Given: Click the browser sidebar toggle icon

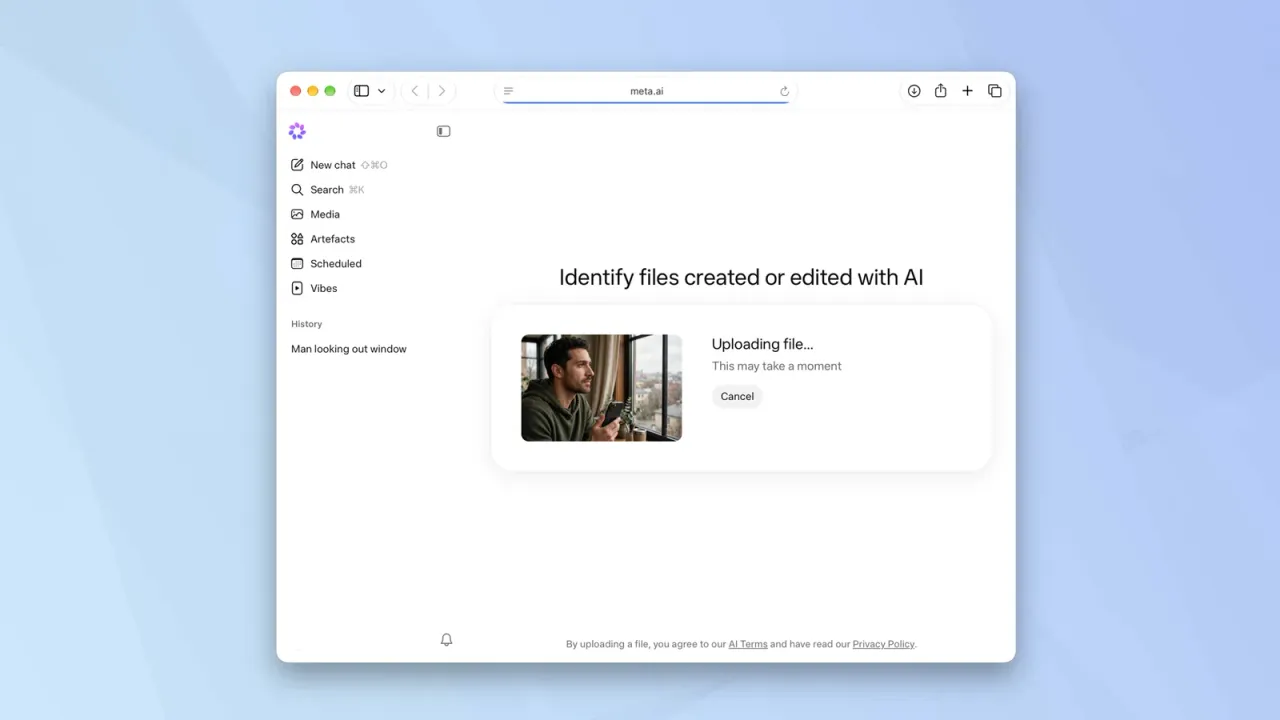Looking at the screenshot, I should point(362,91).
